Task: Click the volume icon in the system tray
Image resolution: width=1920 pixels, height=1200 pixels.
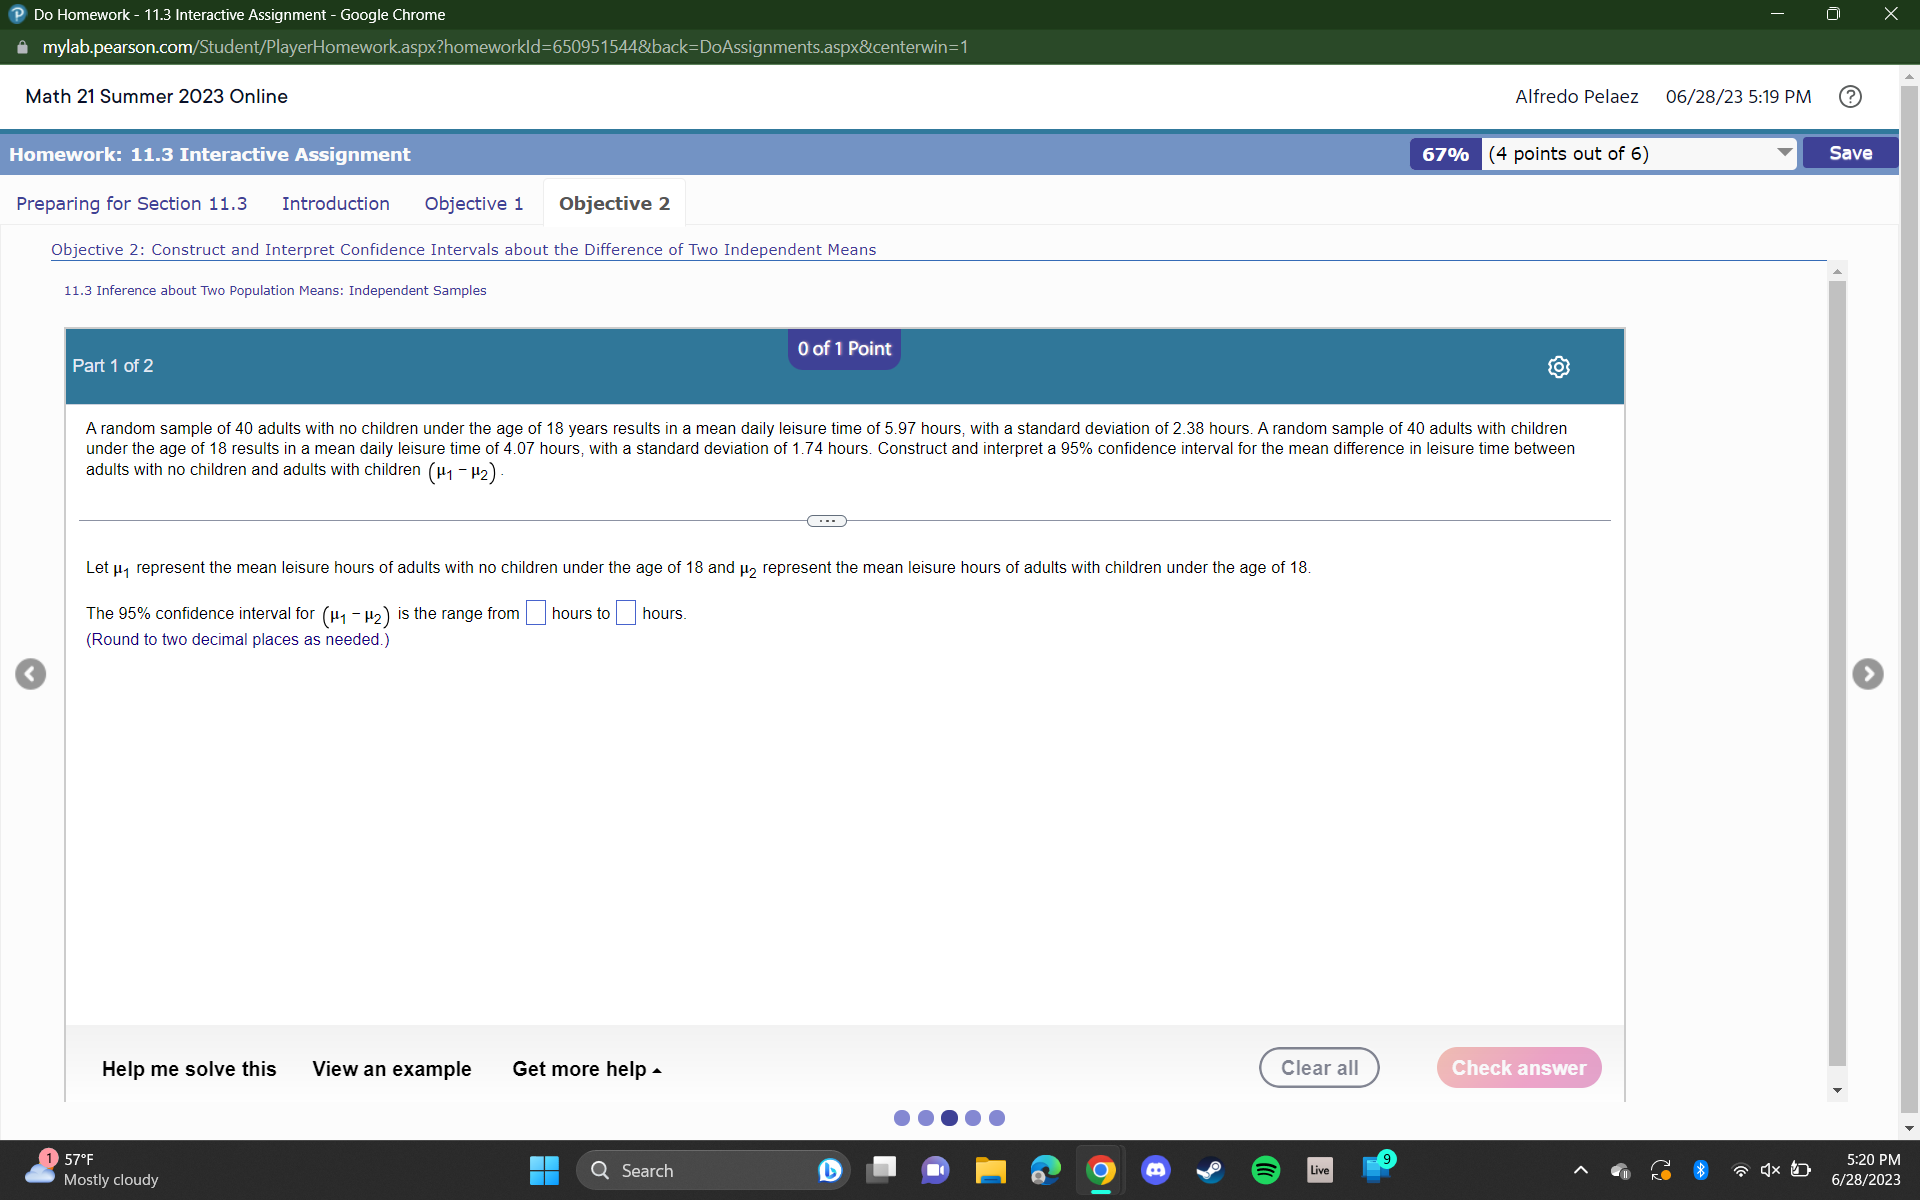Action: pyautogui.click(x=1770, y=1169)
